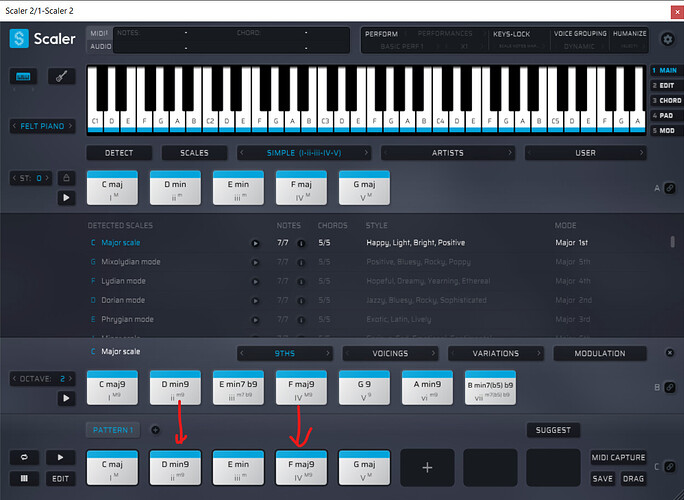Click section B link icon
684x500 pixels.
[670, 387]
